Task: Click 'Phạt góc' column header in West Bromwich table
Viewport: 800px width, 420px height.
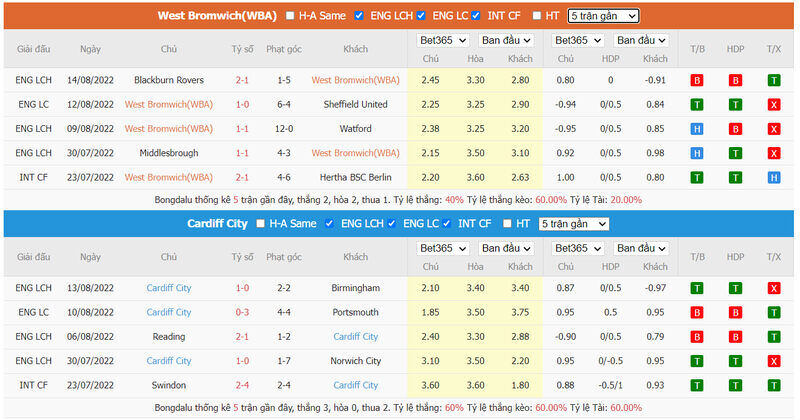Action: coord(284,49)
